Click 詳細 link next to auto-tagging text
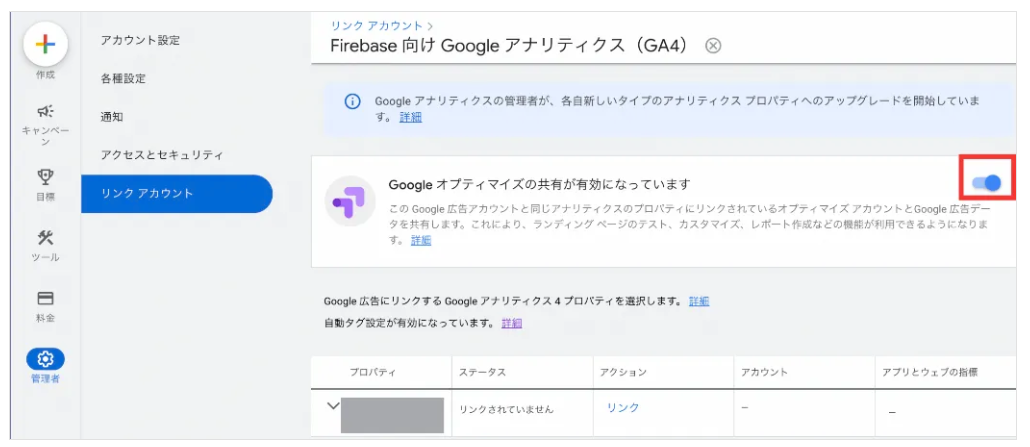 pyautogui.click(x=511, y=323)
